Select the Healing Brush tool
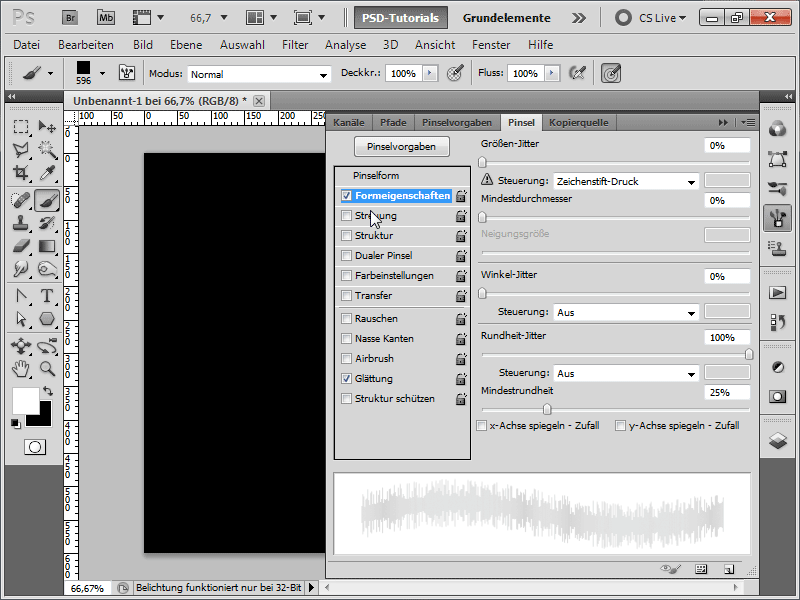800x600 pixels. [21, 200]
